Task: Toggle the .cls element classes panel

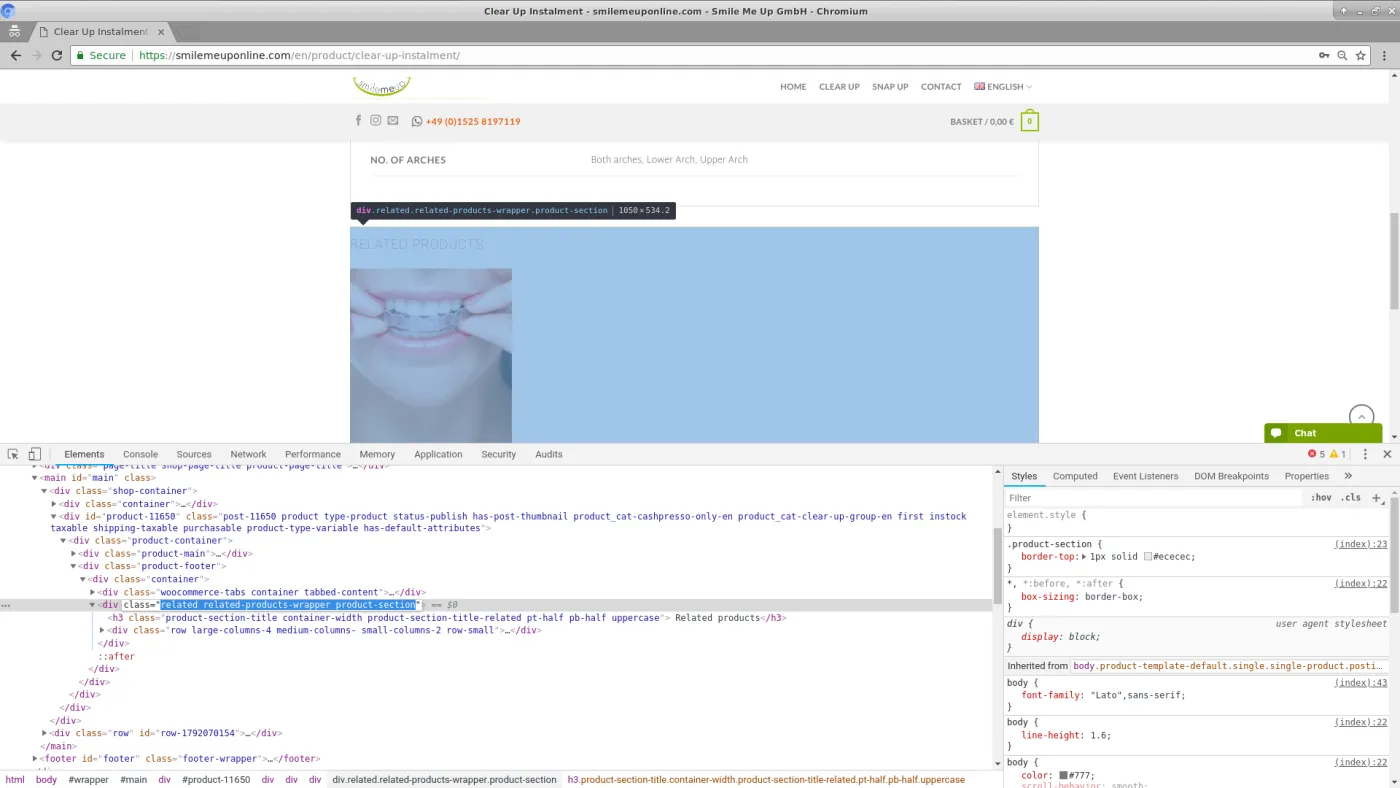Action: coord(1351,498)
